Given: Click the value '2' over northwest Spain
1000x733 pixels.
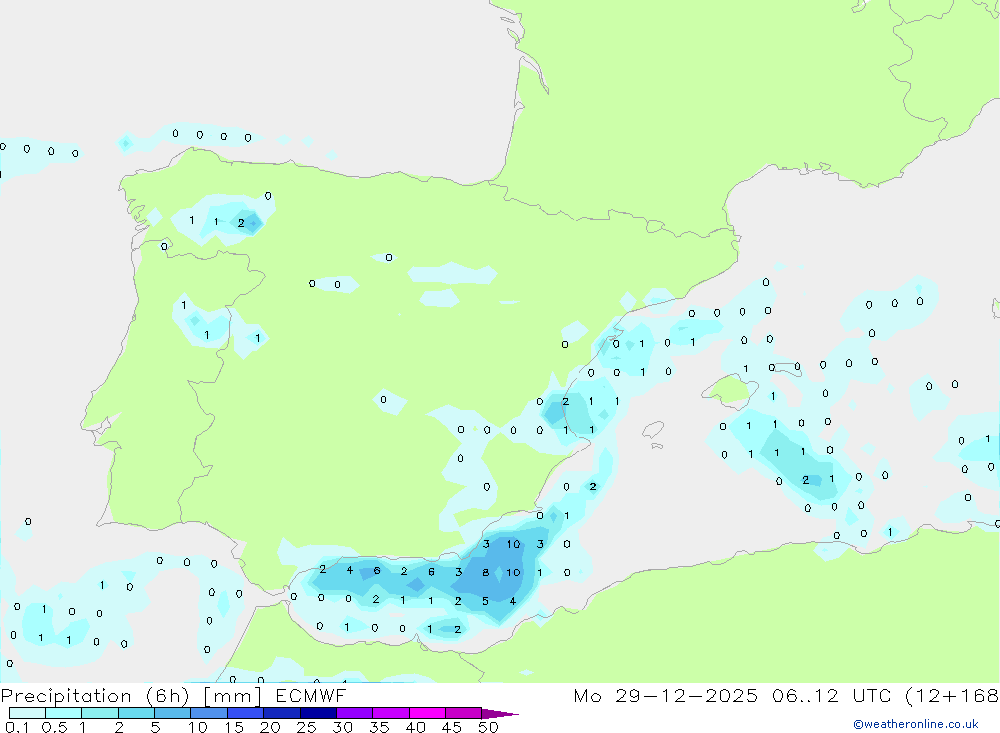Looking at the screenshot, I should [240, 223].
